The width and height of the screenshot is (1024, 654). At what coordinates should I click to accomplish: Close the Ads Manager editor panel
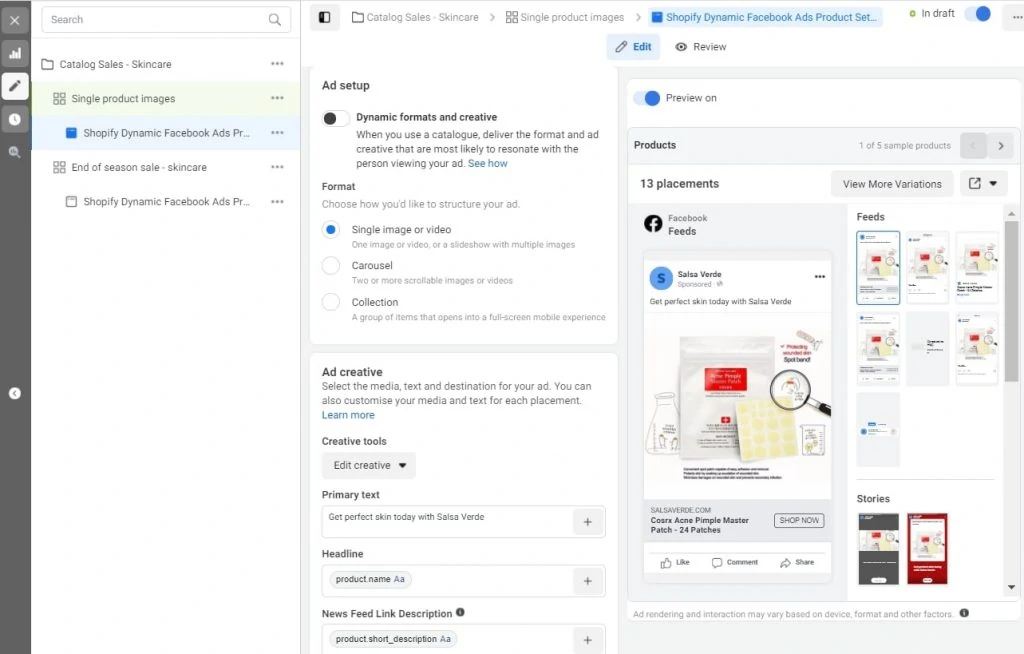pyautogui.click(x=14, y=20)
